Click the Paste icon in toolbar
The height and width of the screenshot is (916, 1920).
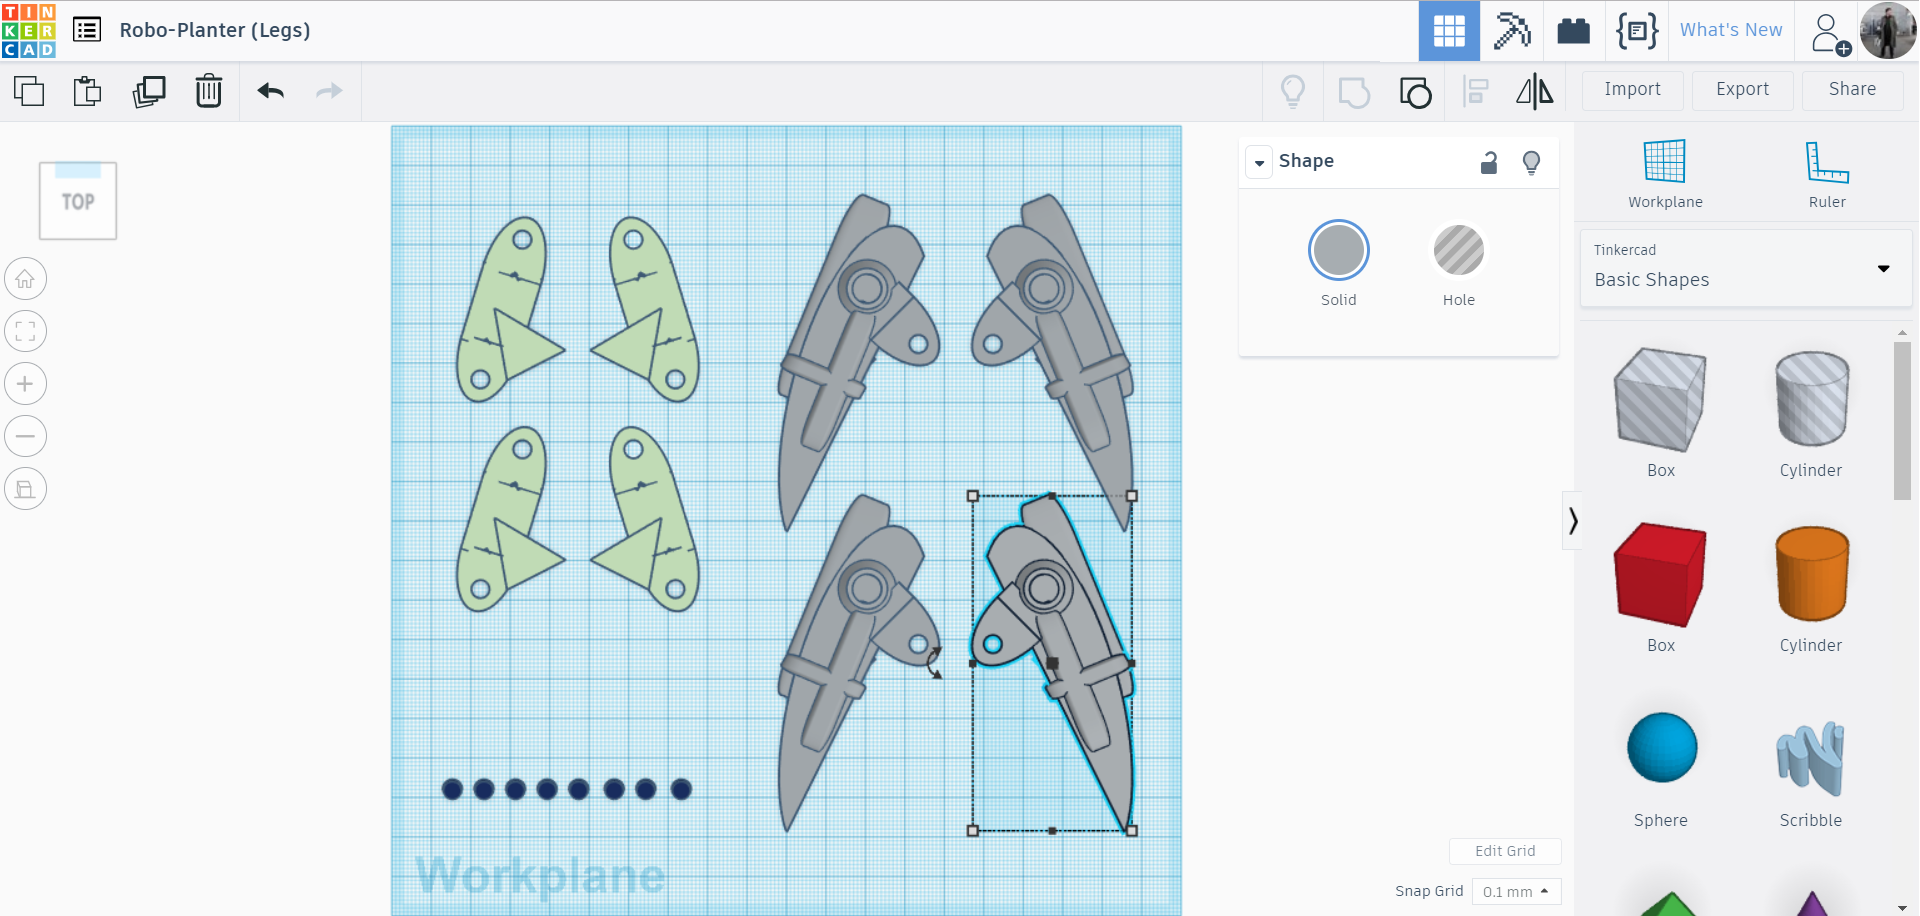click(87, 91)
